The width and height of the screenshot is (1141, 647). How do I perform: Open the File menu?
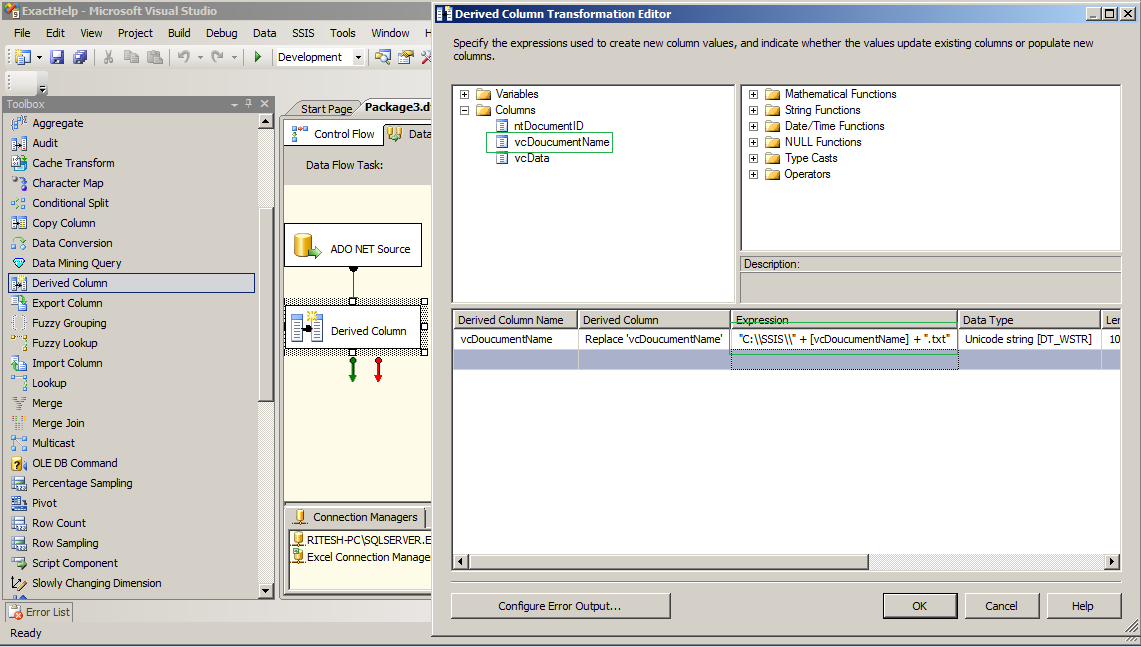tap(22, 33)
